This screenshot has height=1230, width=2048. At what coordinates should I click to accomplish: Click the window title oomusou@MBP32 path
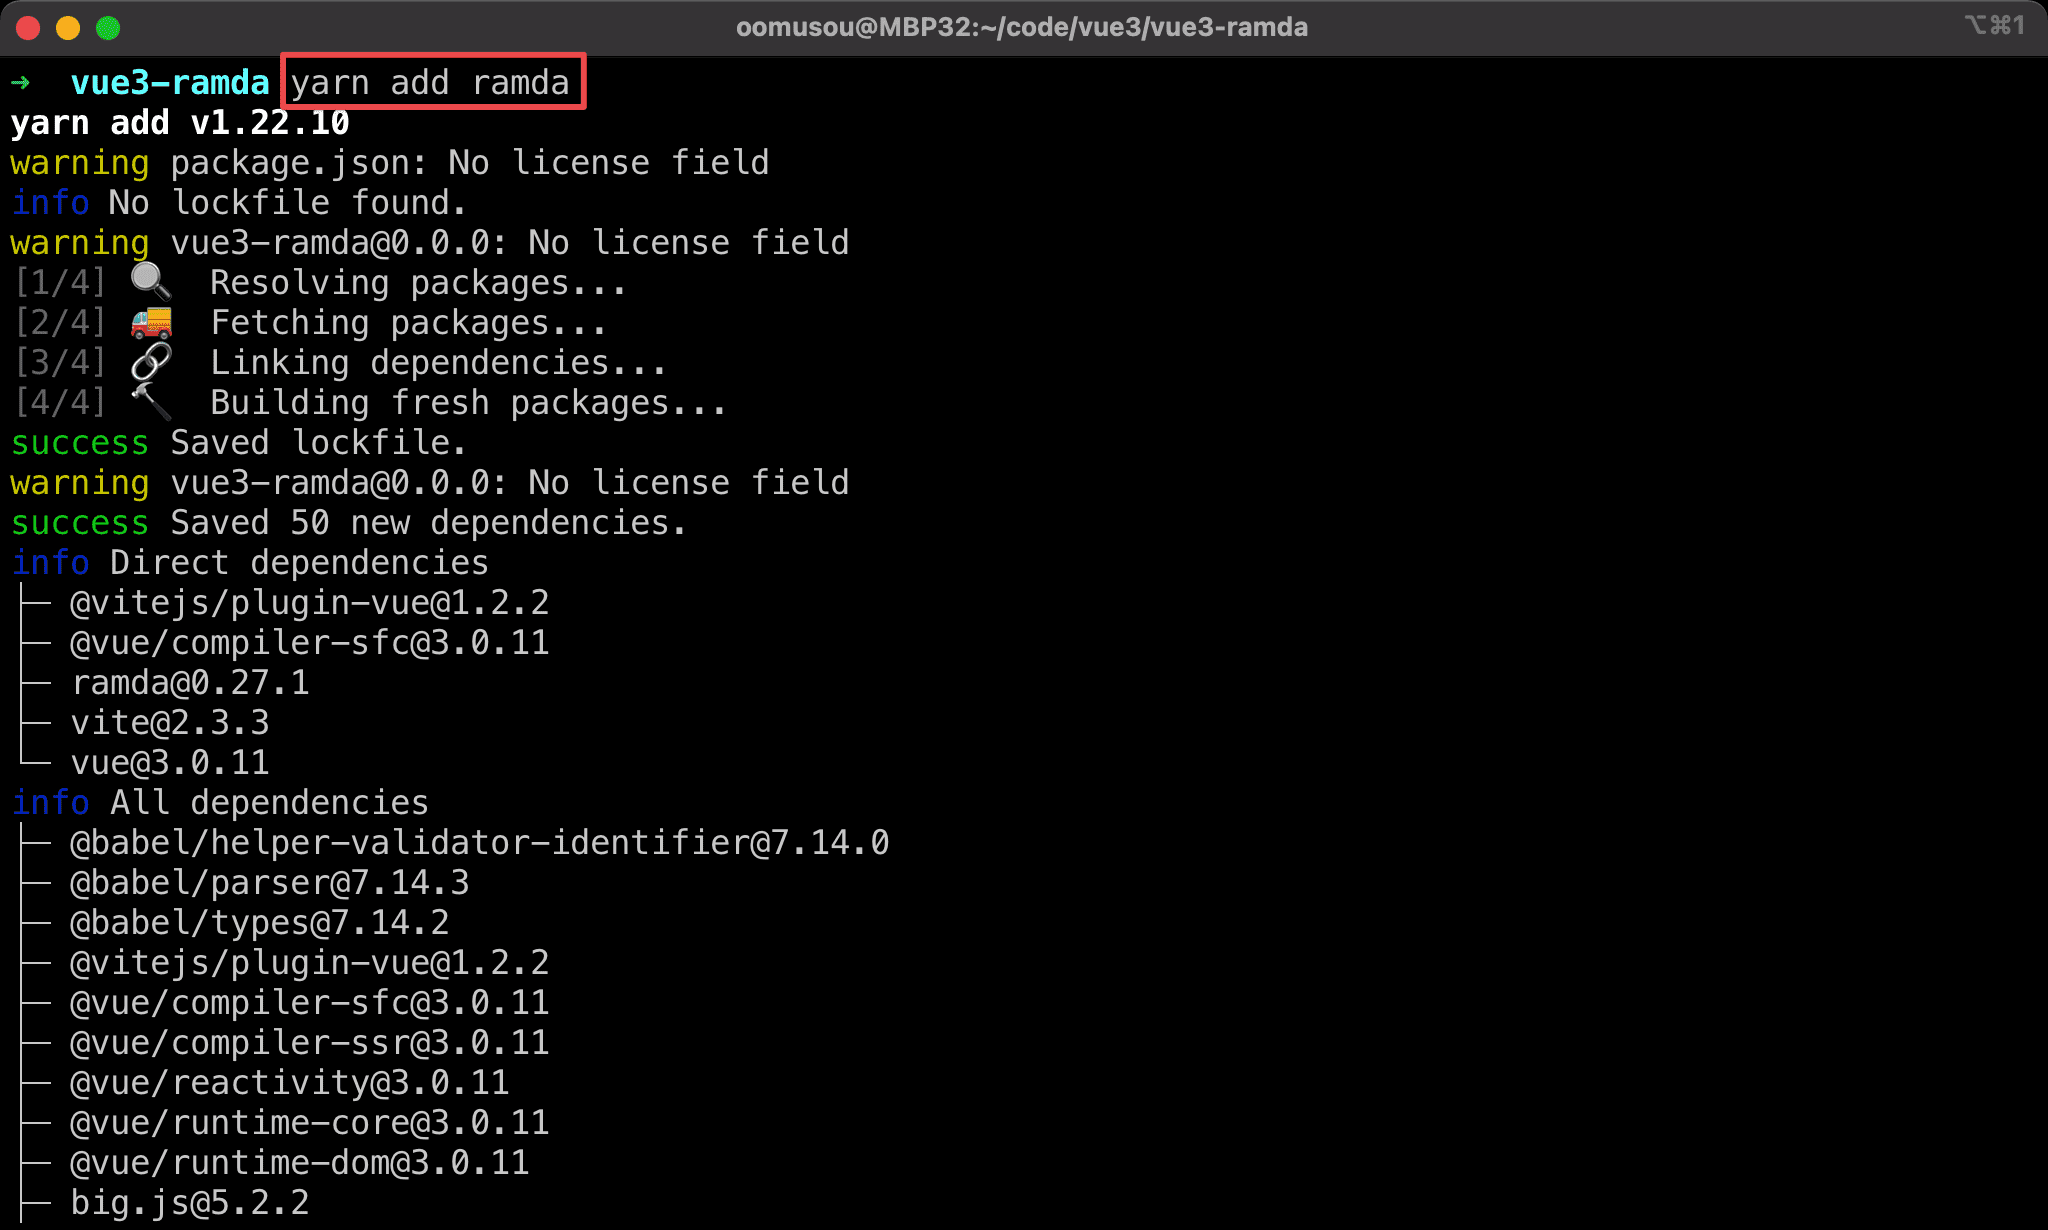1022,27
